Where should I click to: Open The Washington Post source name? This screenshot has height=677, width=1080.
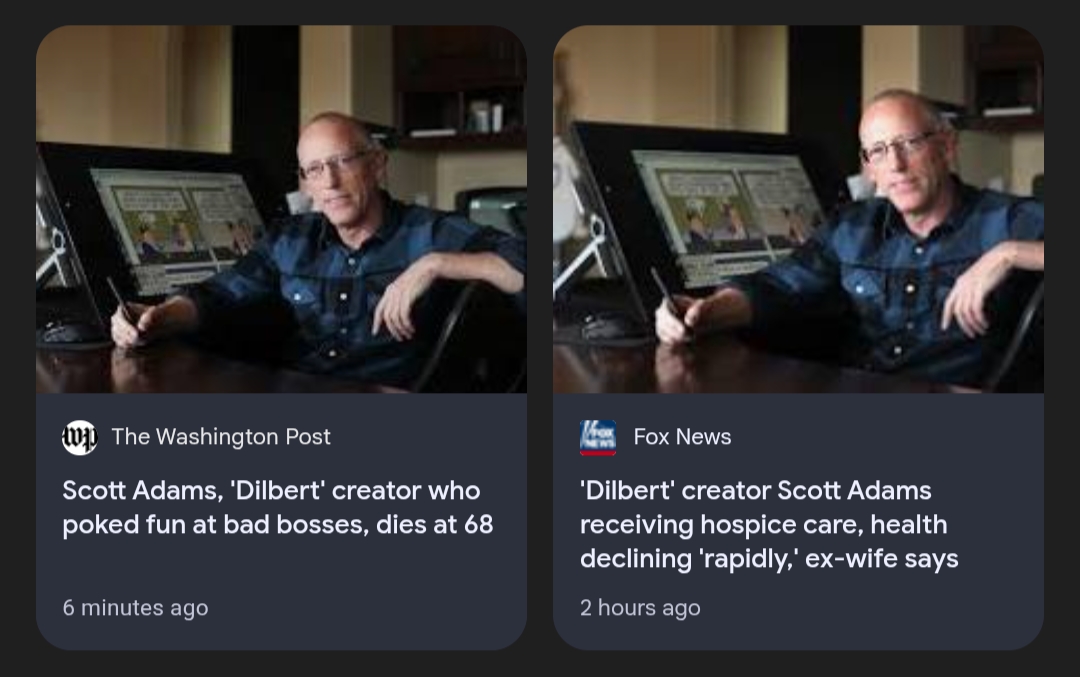click(221, 437)
